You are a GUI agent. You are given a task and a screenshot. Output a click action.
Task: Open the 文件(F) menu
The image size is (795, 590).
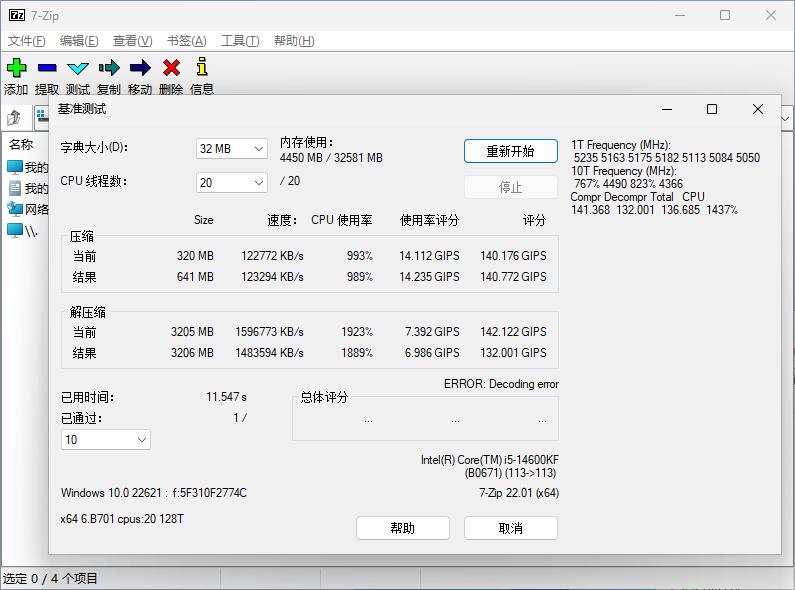tap(26, 41)
